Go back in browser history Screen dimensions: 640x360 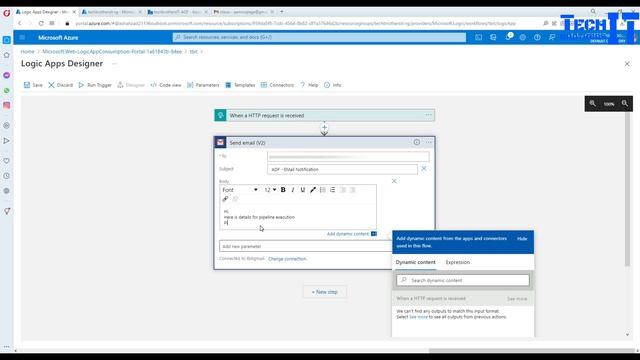20,23
